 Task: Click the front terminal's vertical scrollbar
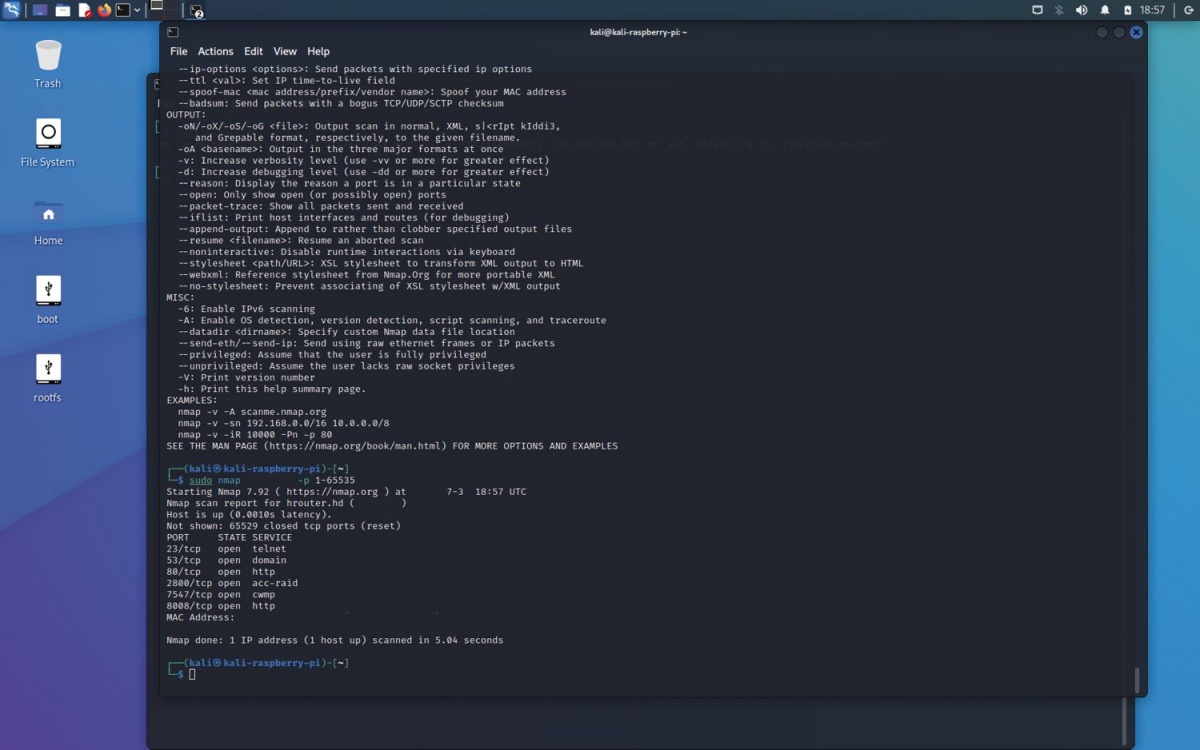point(1137,680)
